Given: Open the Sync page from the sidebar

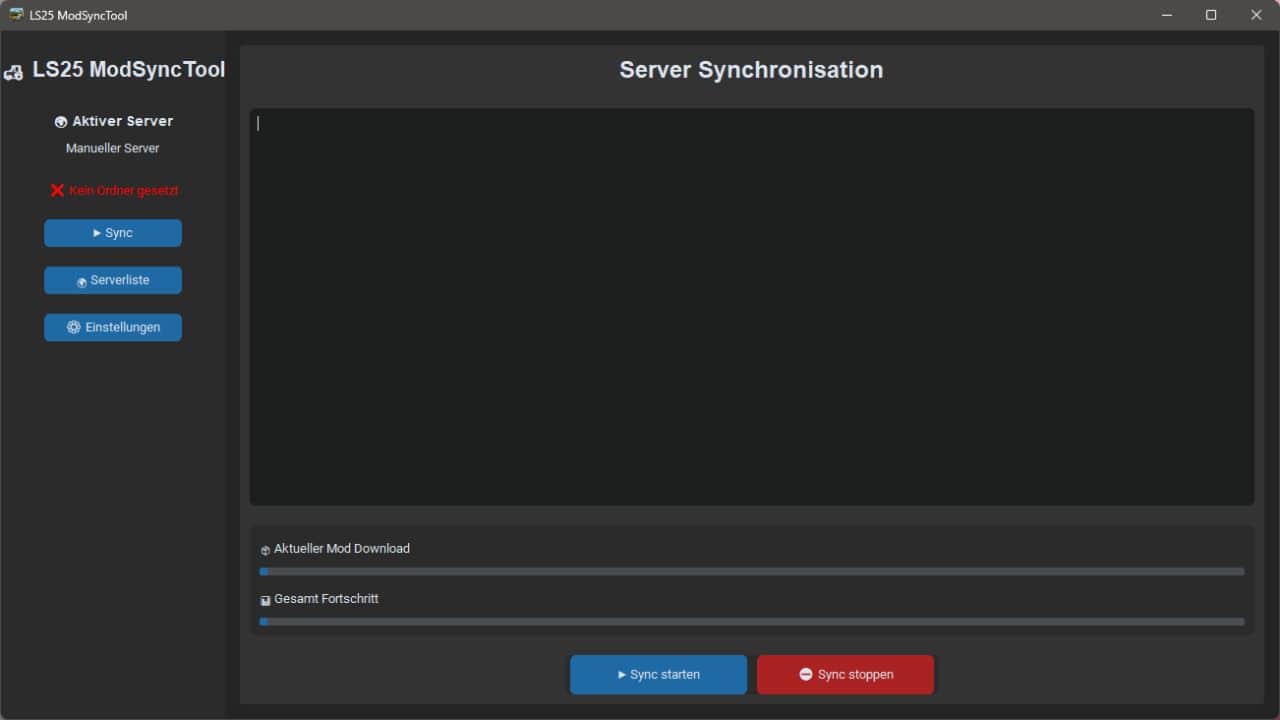Looking at the screenshot, I should tap(113, 233).
